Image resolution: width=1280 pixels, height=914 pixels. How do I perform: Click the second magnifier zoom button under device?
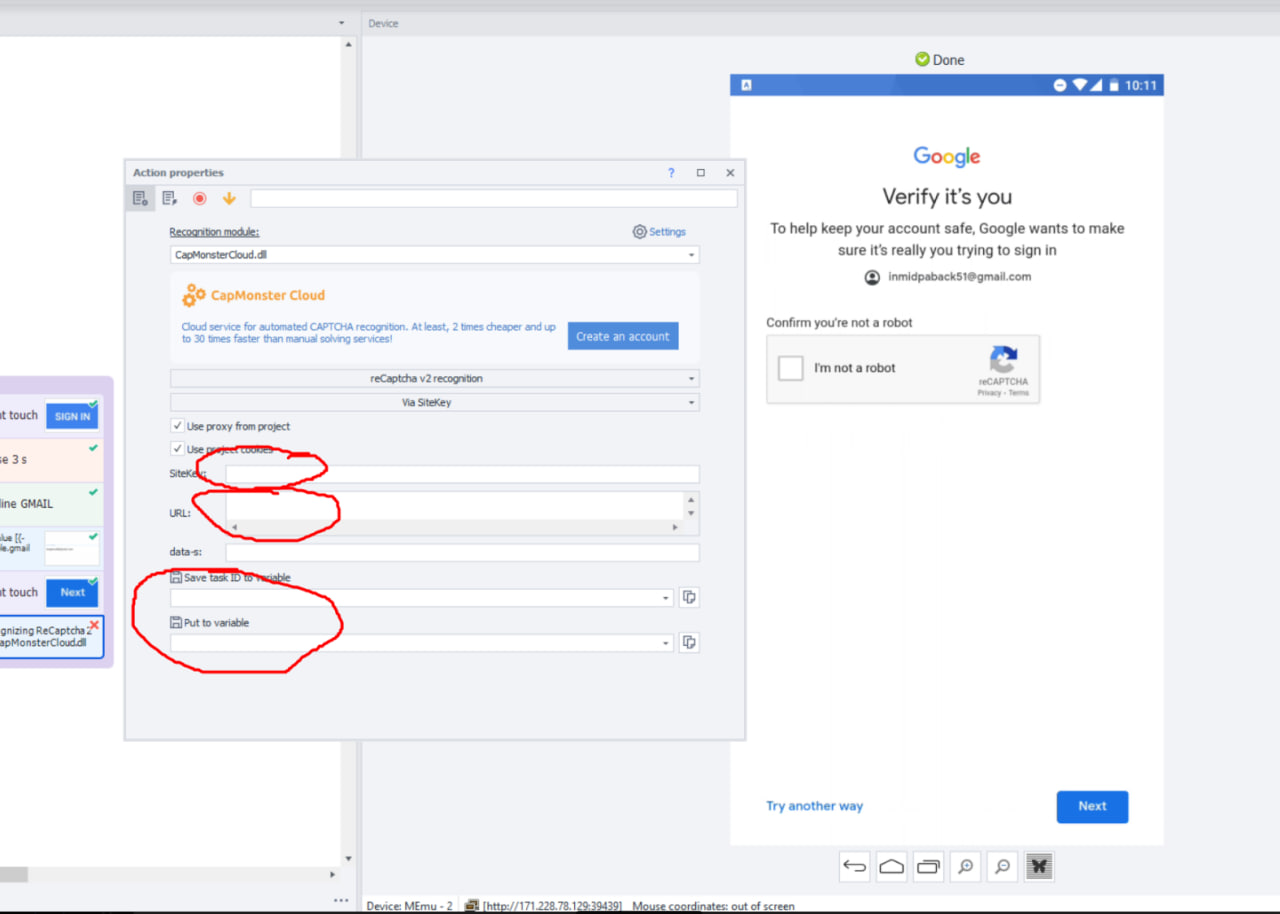coord(1002,867)
